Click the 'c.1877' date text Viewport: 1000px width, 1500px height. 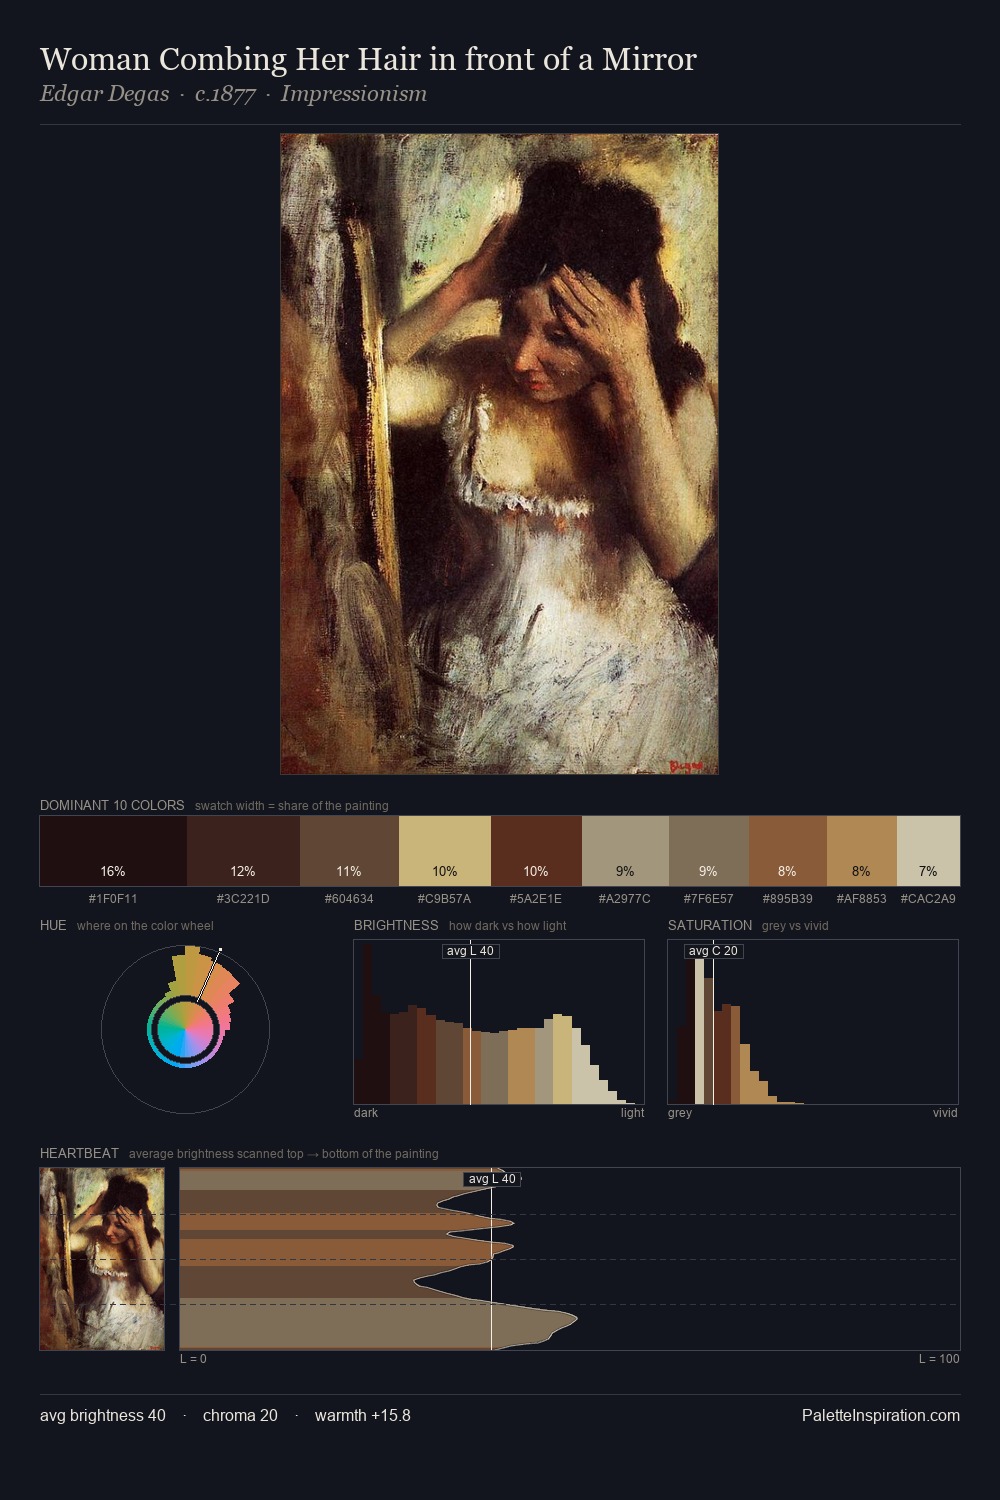pos(225,94)
